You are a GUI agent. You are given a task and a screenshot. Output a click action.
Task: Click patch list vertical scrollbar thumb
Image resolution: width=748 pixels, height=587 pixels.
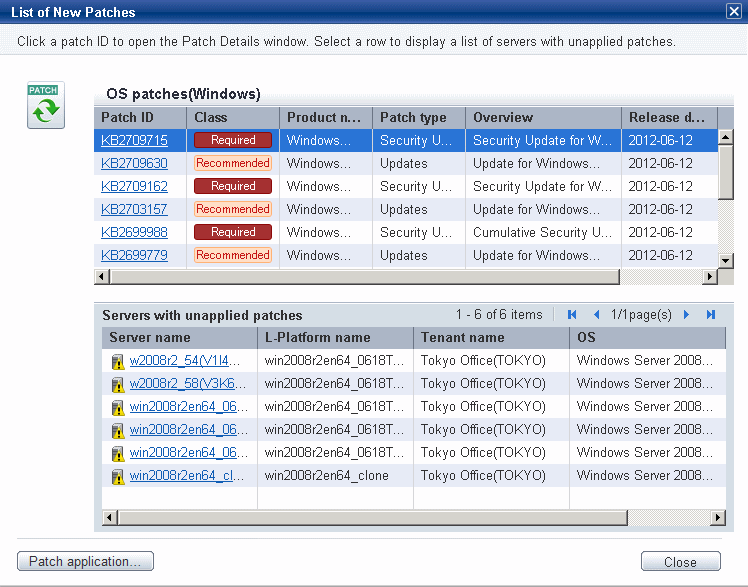point(726,172)
